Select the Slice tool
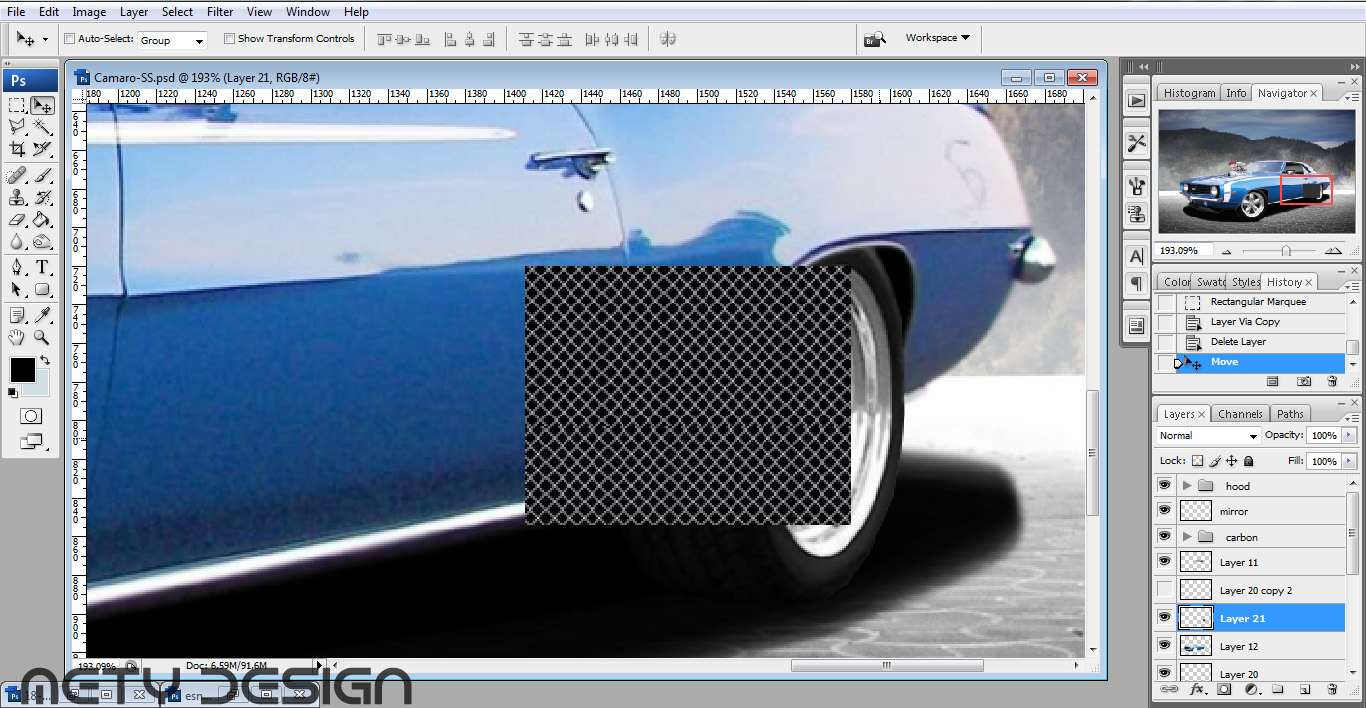Image resolution: width=1366 pixels, height=708 pixels. click(x=42, y=149)
